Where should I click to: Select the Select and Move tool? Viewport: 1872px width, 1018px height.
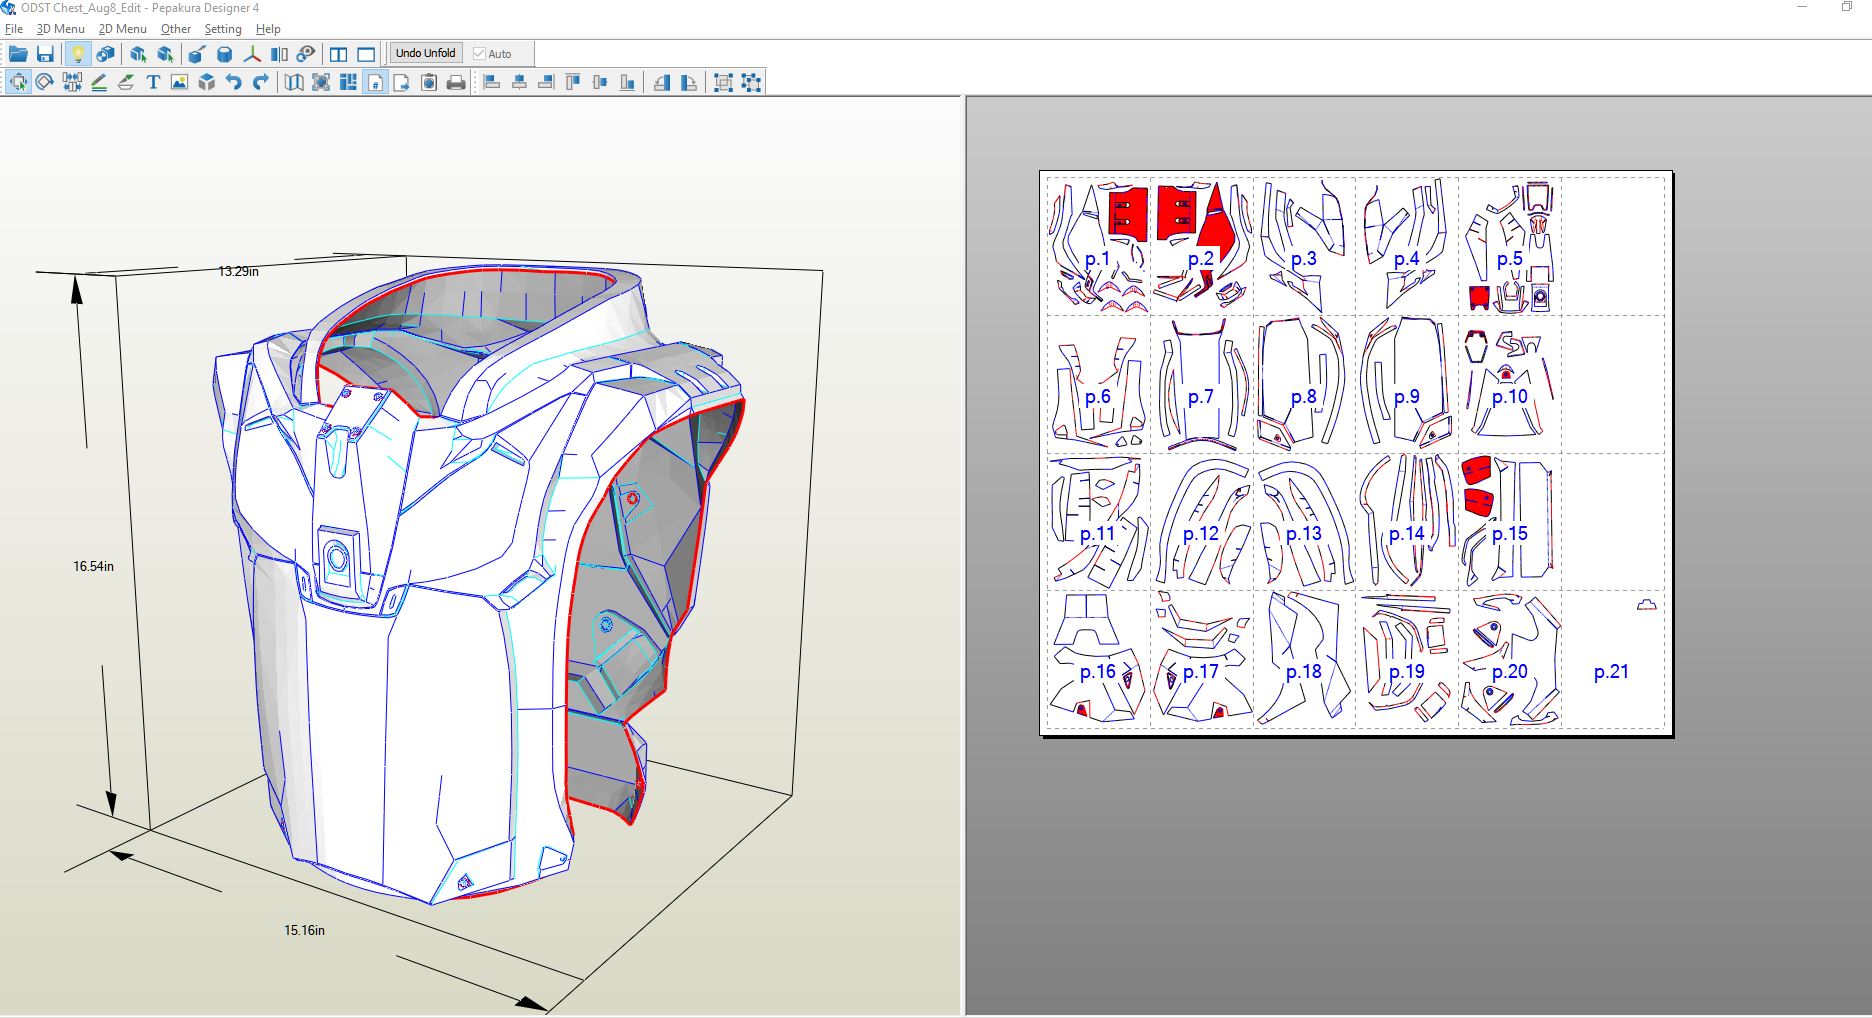pyautogui.click(x=18, y=82)
